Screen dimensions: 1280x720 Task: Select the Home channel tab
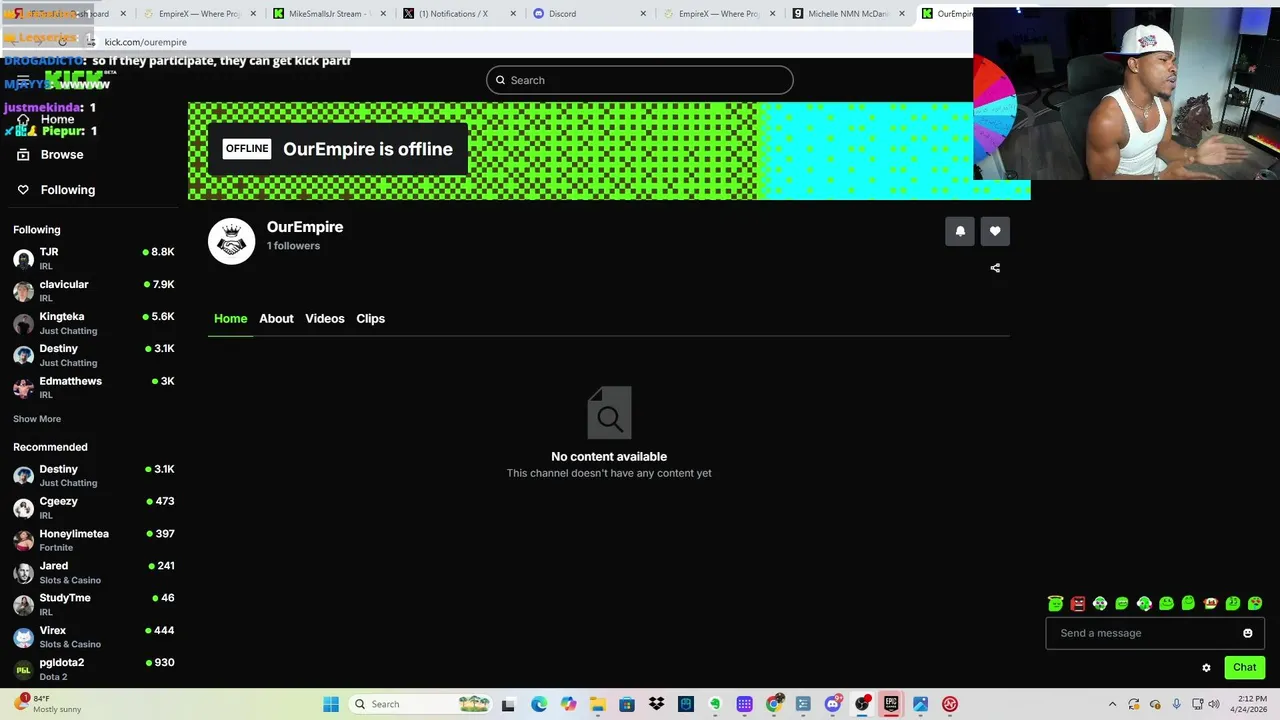pyautogui.click(x=230, y=319)
